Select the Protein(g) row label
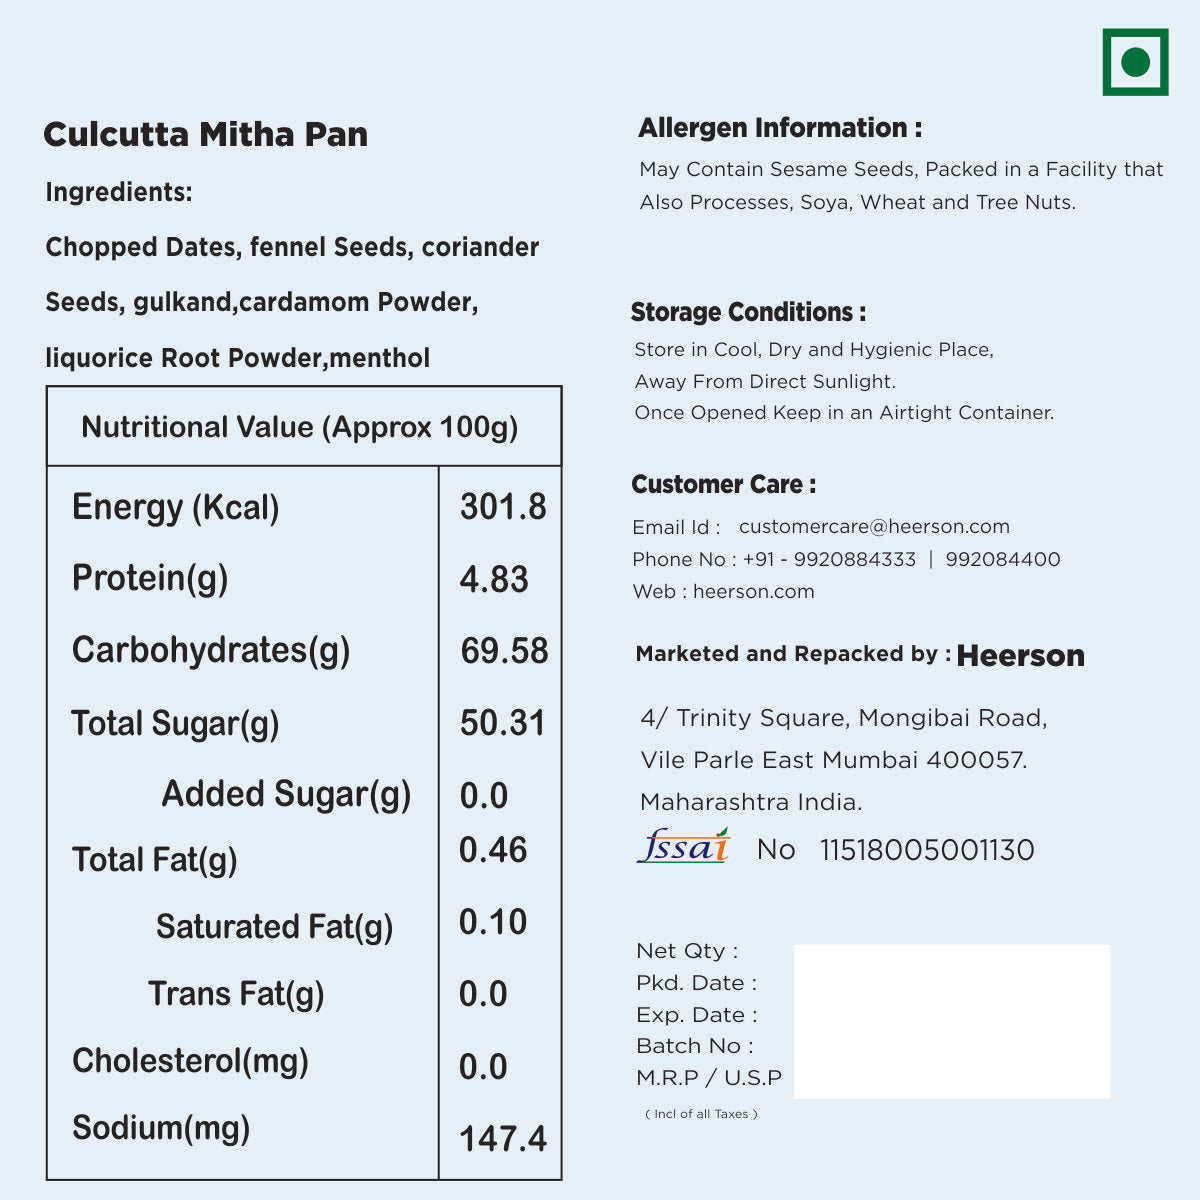 pos(150,578)
